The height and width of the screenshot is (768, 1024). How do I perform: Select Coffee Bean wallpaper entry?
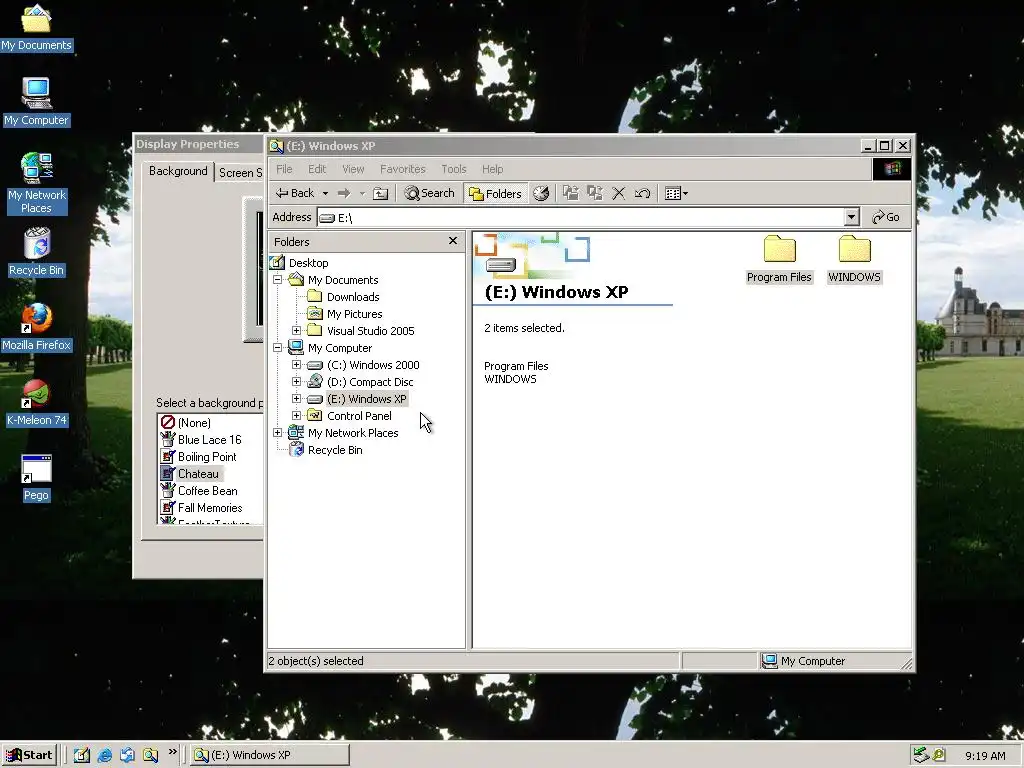[x=208, y=490]
